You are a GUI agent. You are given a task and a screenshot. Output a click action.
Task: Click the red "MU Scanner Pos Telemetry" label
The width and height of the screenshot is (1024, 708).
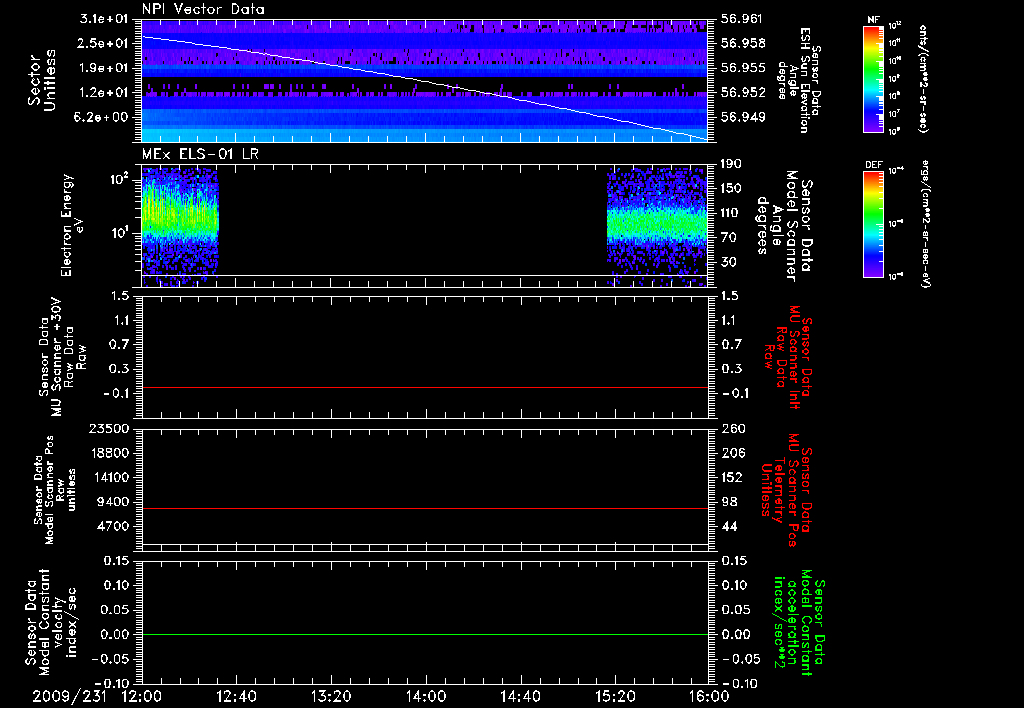pos(786,490)
